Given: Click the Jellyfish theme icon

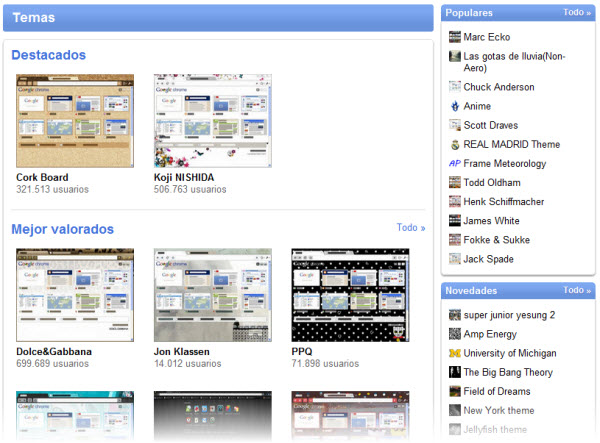Looking at the screenshot, I should (x=455, y=430).
